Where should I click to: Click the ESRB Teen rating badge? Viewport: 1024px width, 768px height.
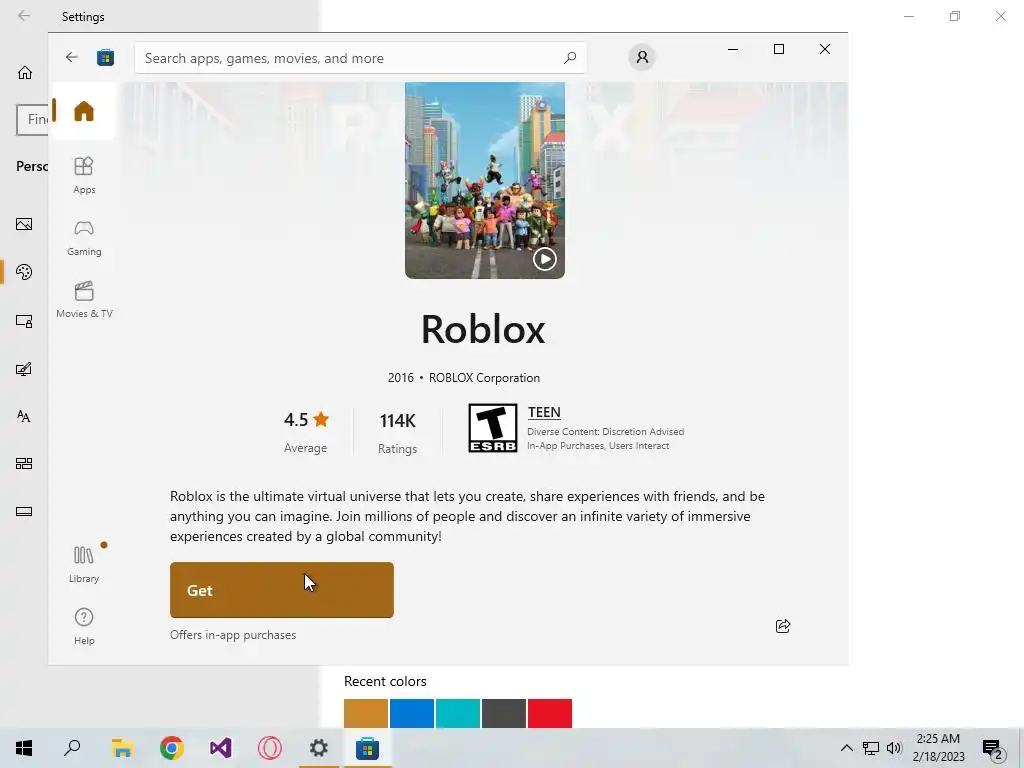[492, 428]
